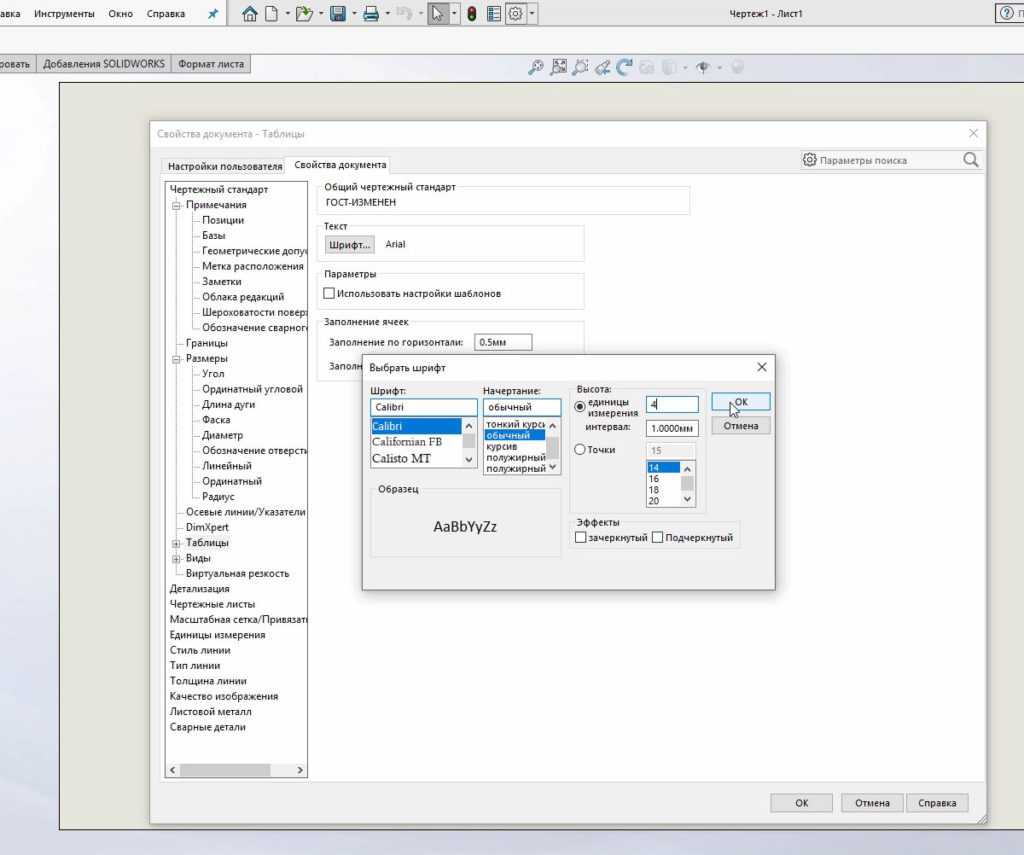Image resolution: width=1024 pixels, height=855 pixels.
Task: Click the pushpin icon next to Справка
Action: (x=213, y=14)
